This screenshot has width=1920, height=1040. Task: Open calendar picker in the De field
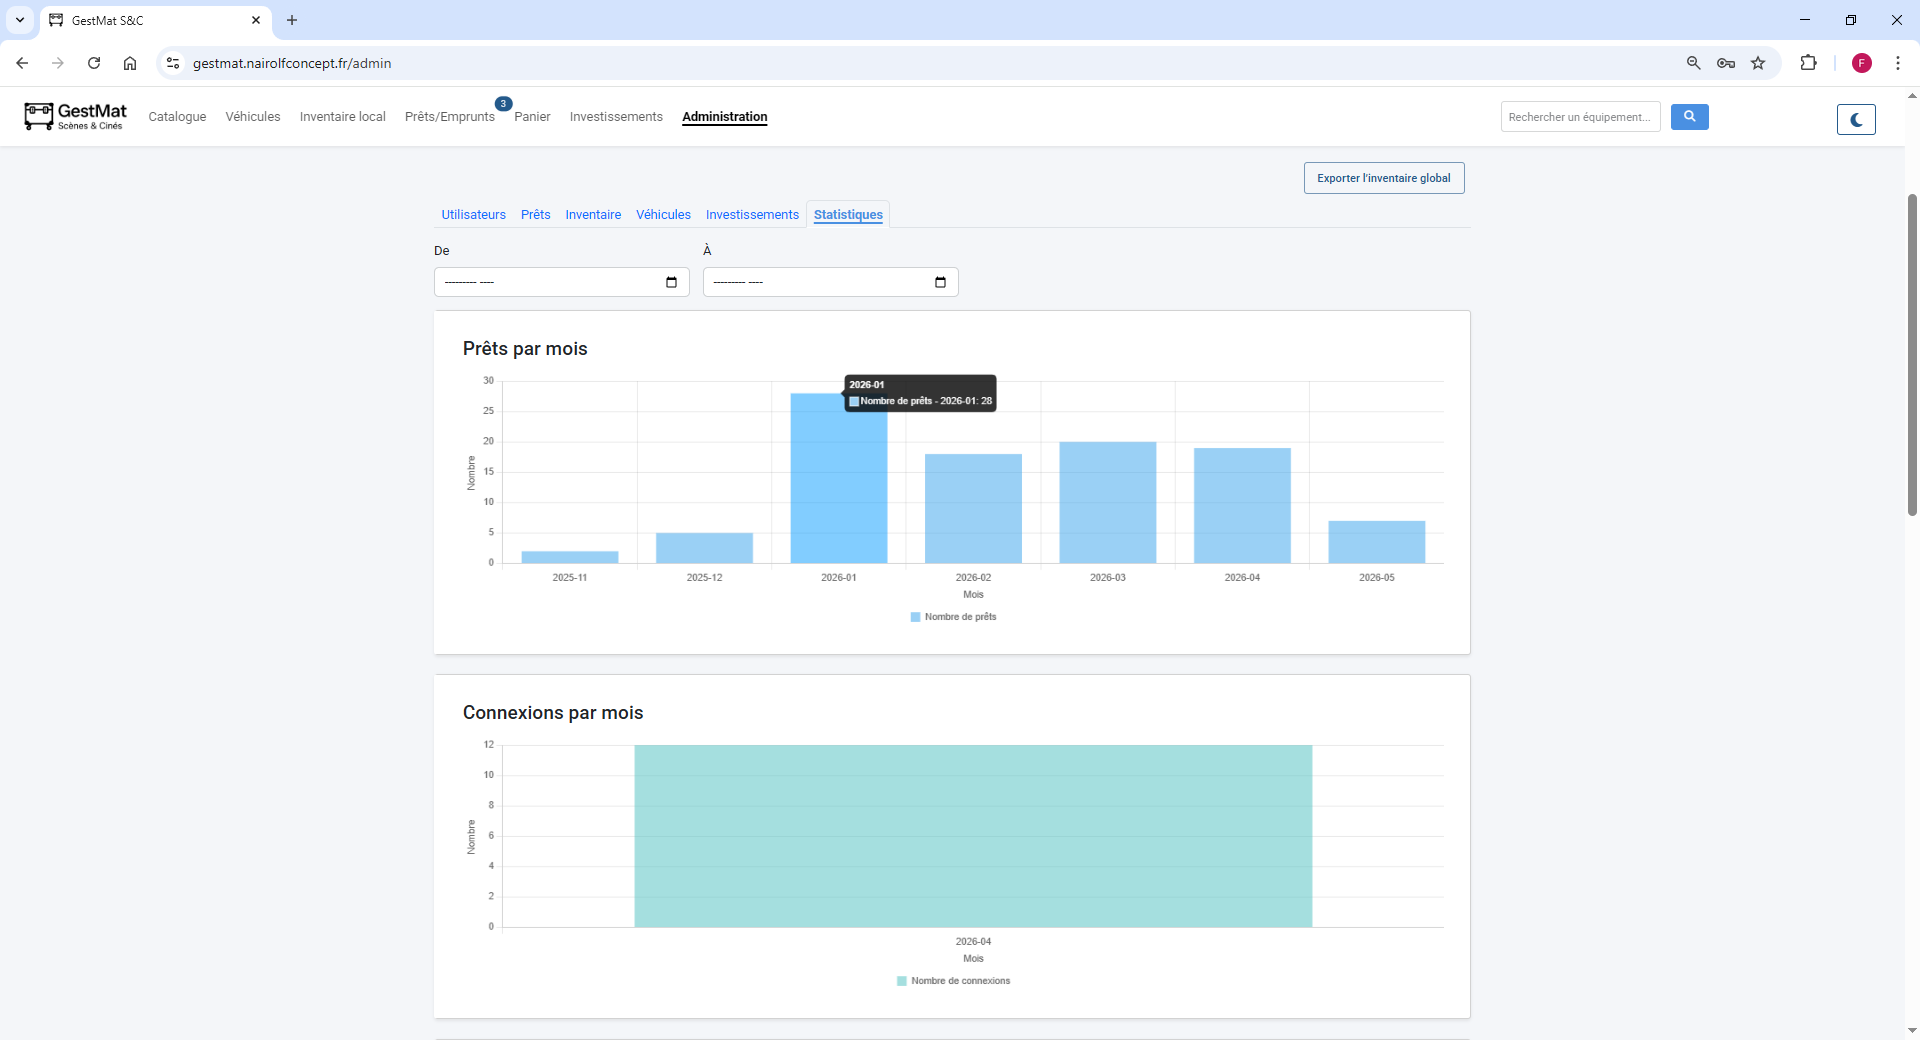coord(671,282)
